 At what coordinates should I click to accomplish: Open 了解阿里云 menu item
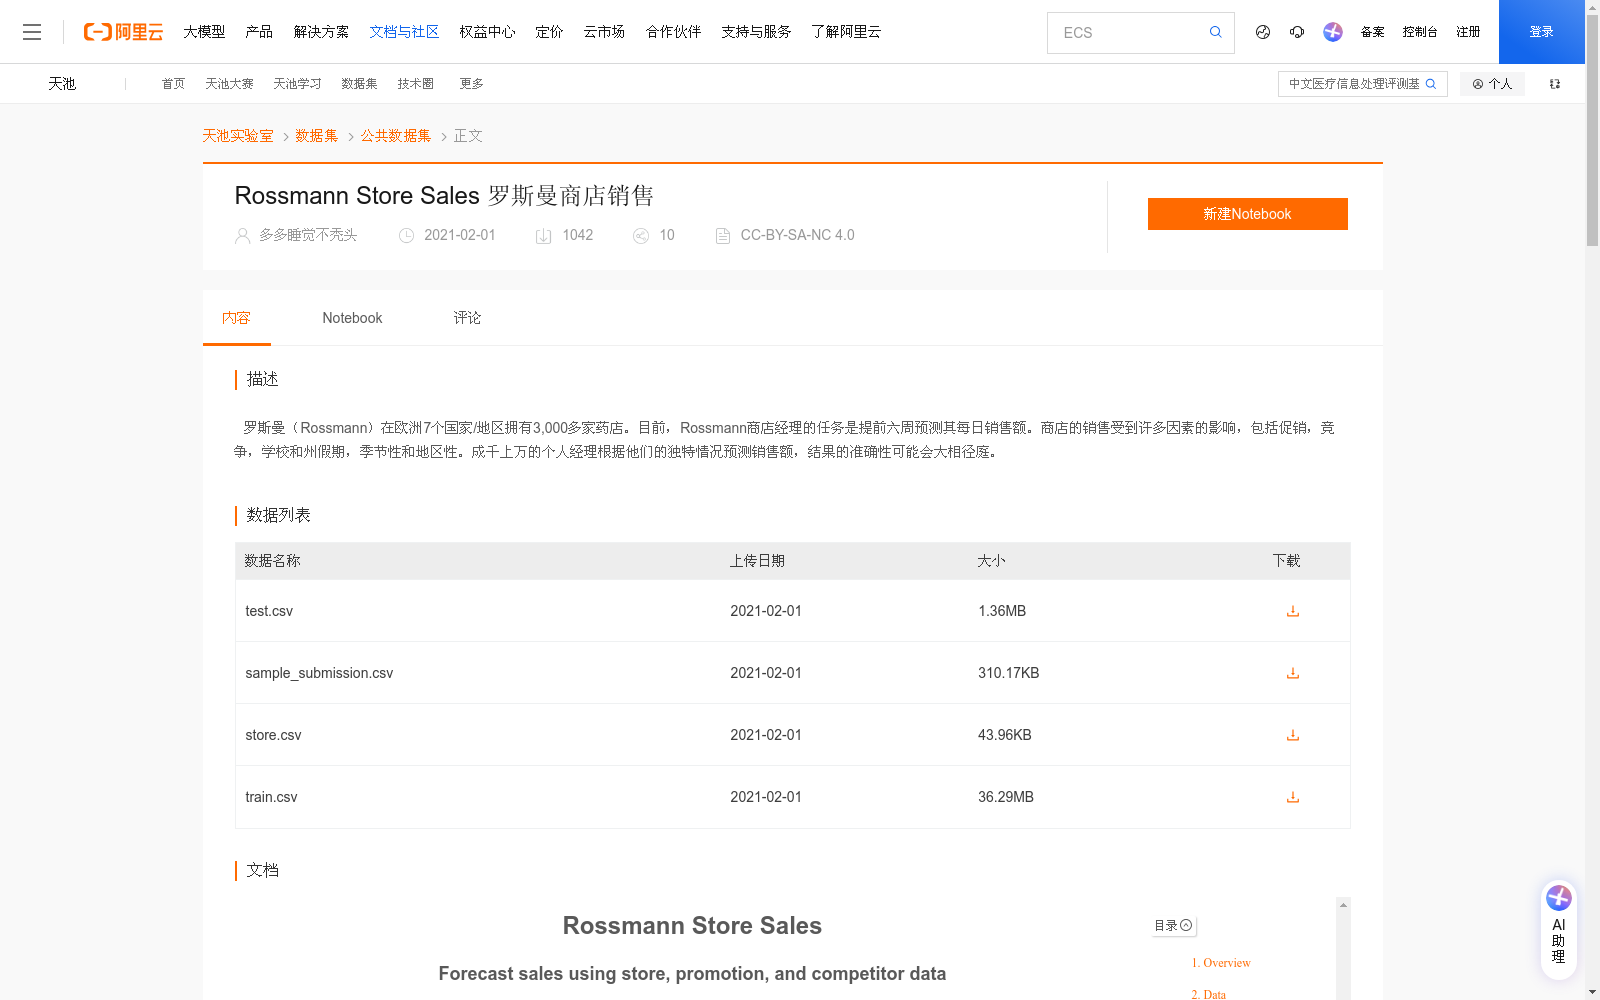[x=846, y=32]
